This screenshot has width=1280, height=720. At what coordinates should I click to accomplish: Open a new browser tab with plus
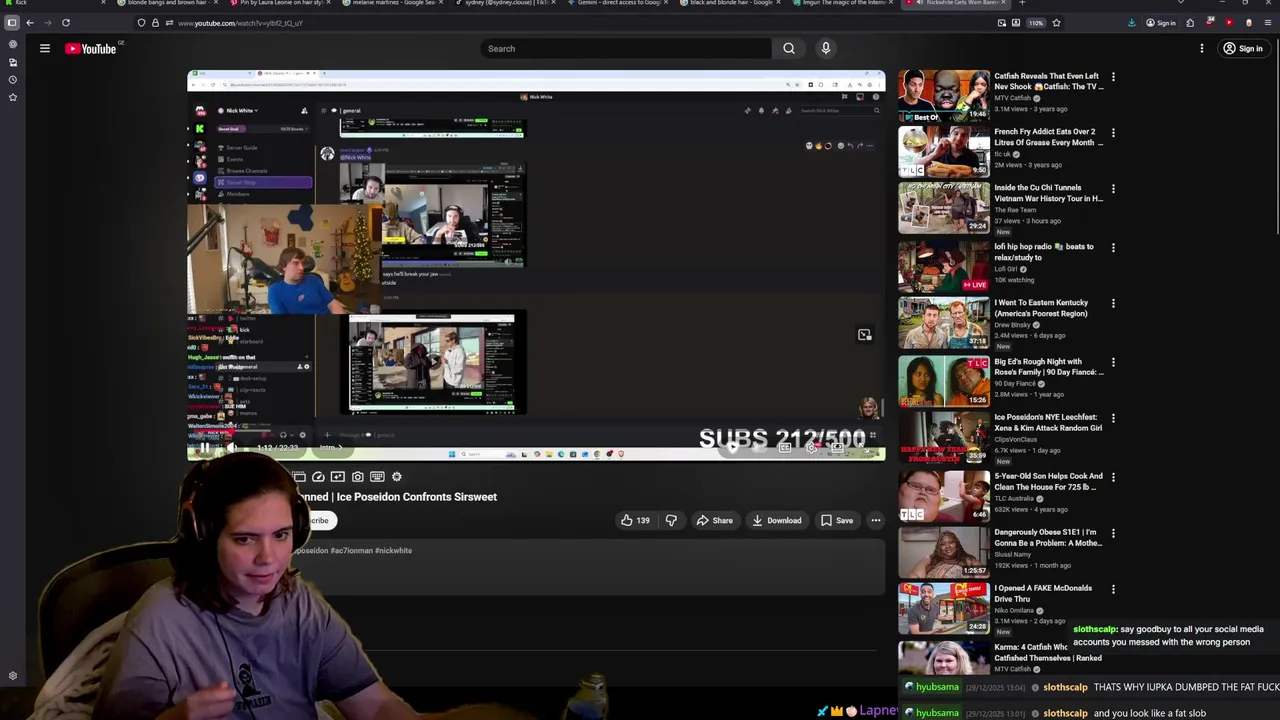click(x=1022, y=3)
